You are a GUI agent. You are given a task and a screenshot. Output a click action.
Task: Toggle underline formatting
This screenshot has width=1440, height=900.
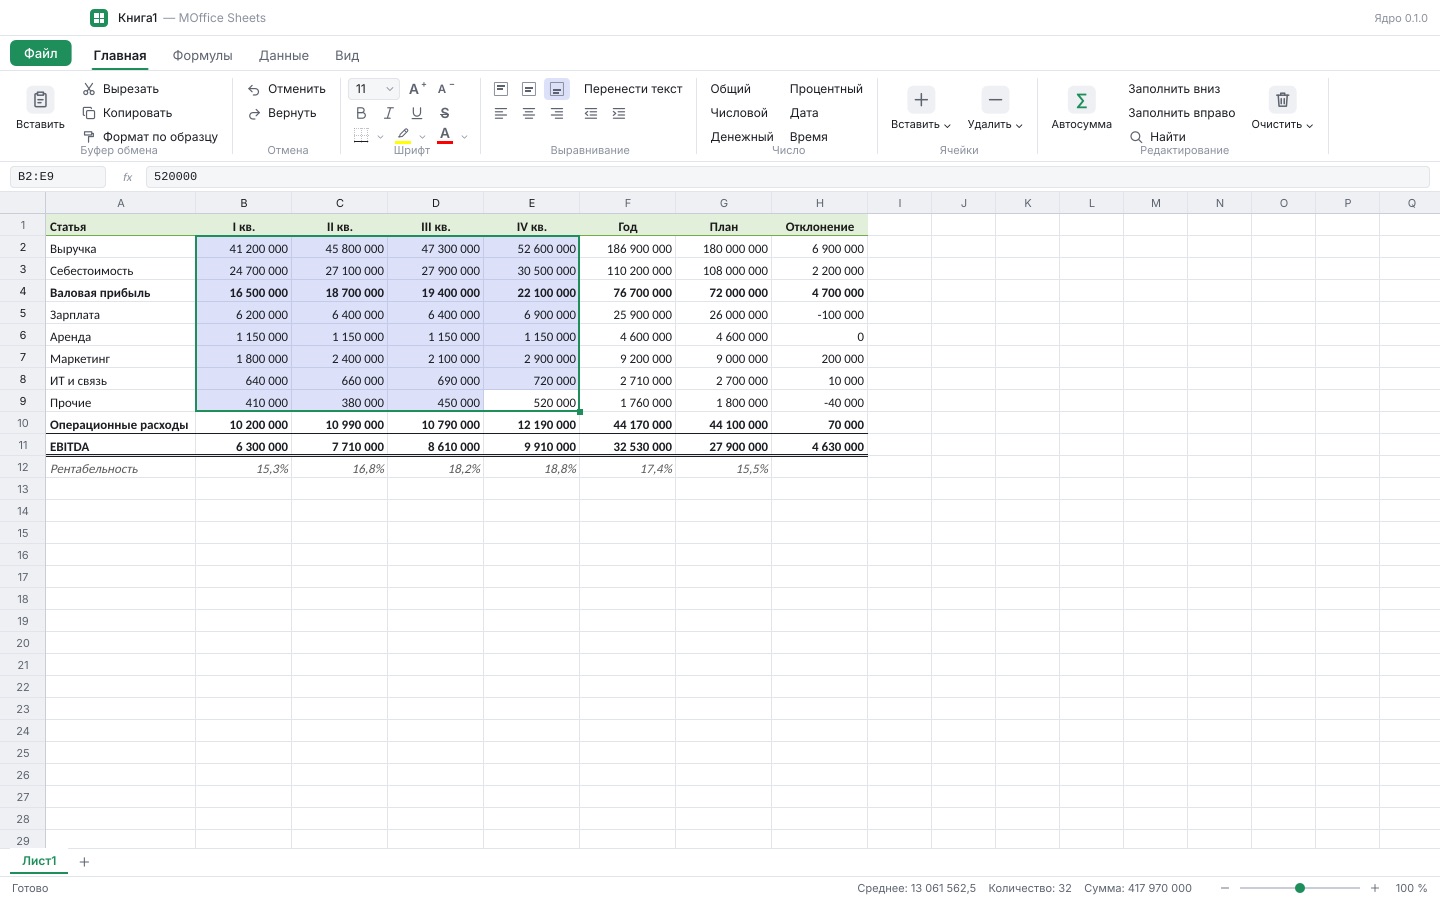point(417,113)
